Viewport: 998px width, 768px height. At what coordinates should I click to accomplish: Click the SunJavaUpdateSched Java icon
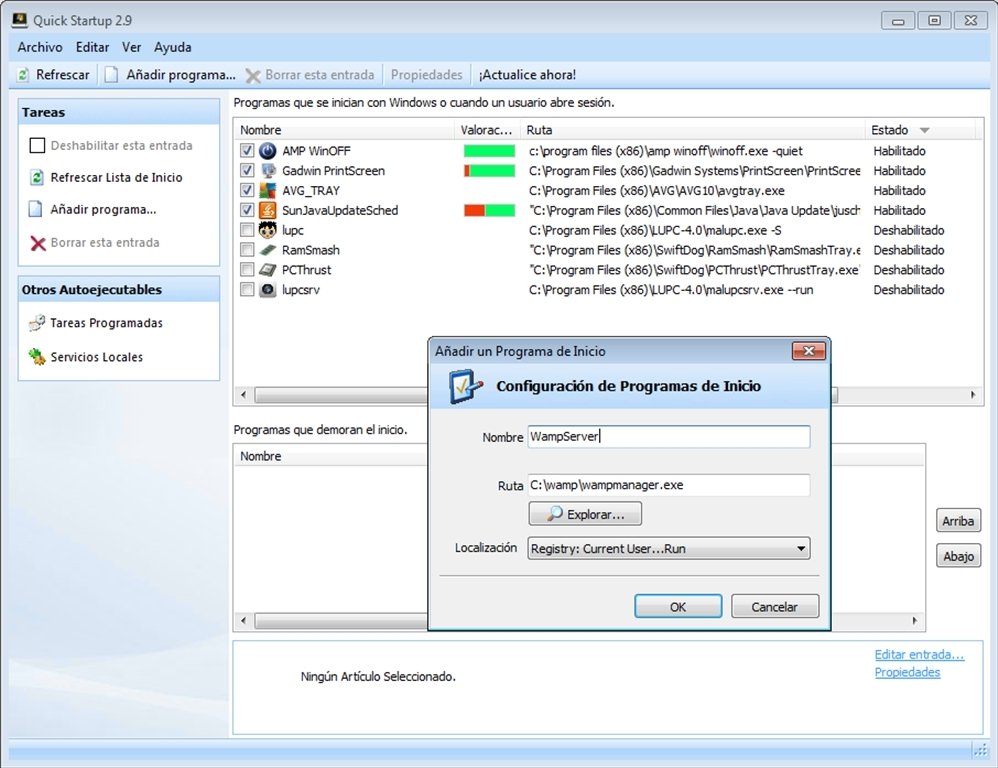pyautogui.click(x=268, y=210)
